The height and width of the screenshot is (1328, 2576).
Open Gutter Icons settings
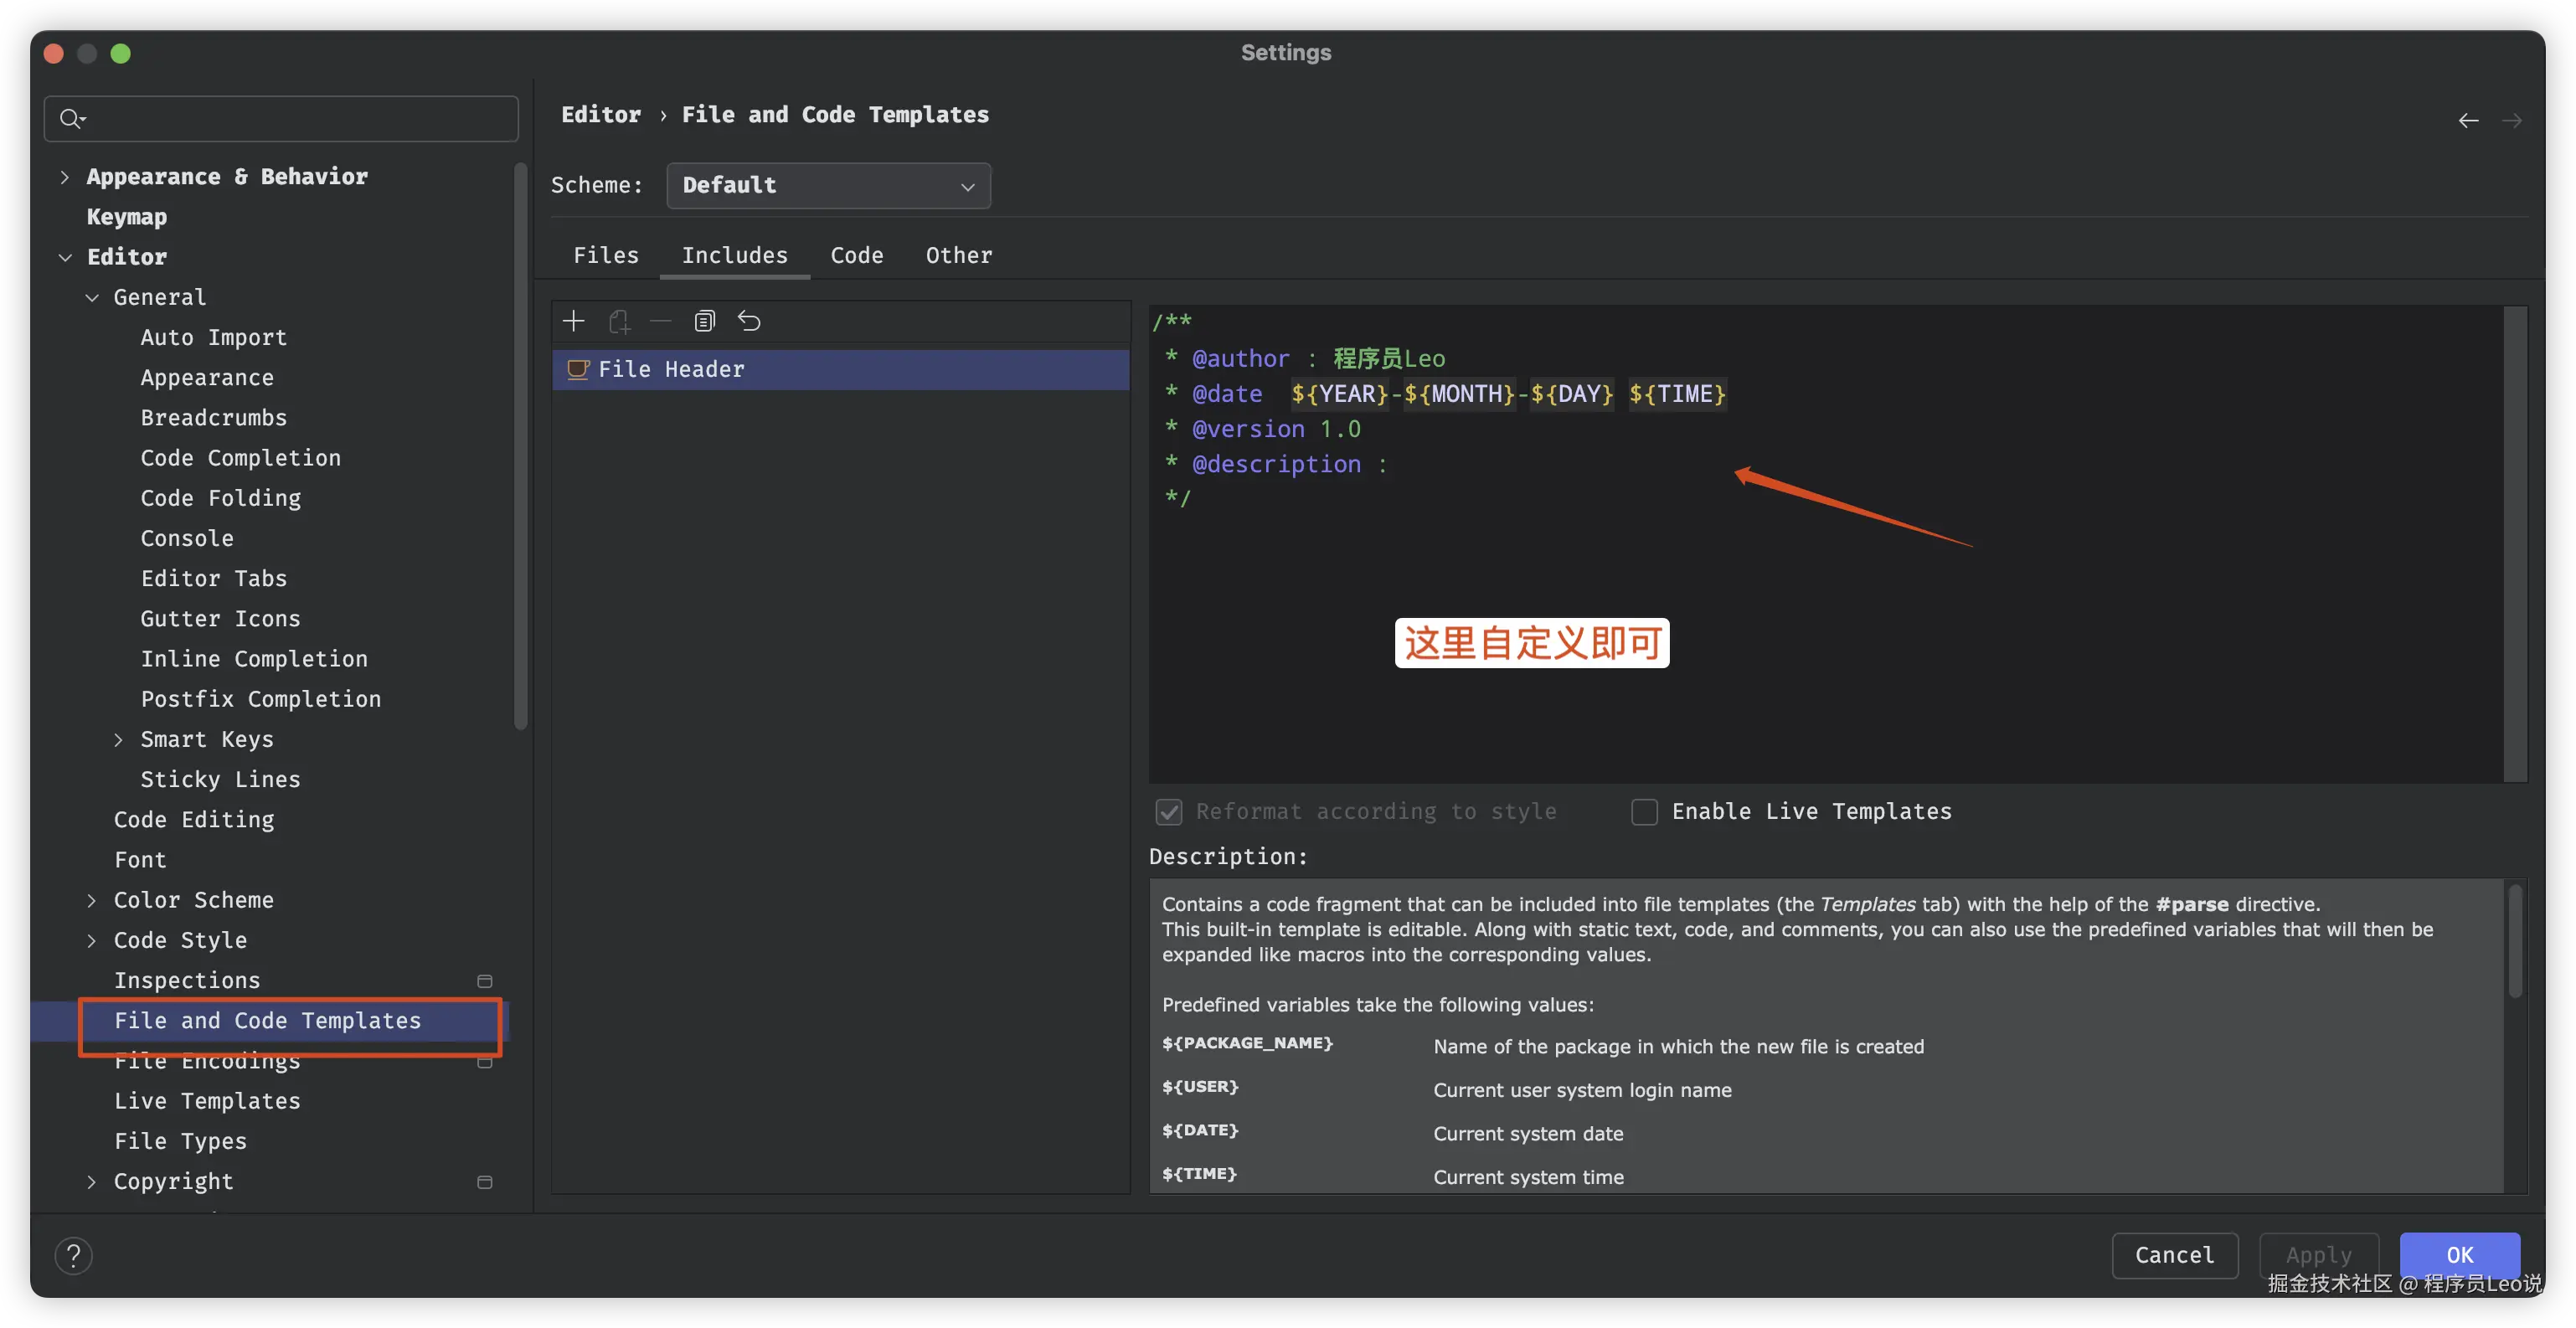pyautogui.click(x=221, y=619)
